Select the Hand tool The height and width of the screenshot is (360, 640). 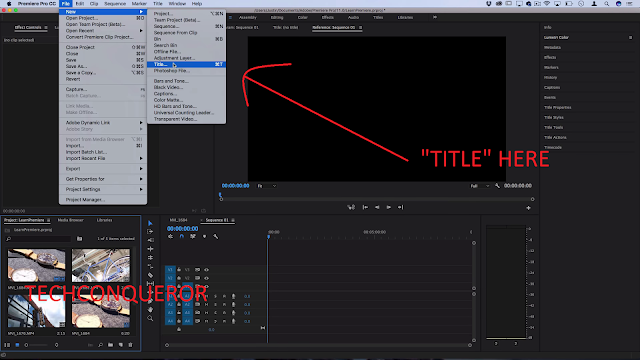(150, 309)
